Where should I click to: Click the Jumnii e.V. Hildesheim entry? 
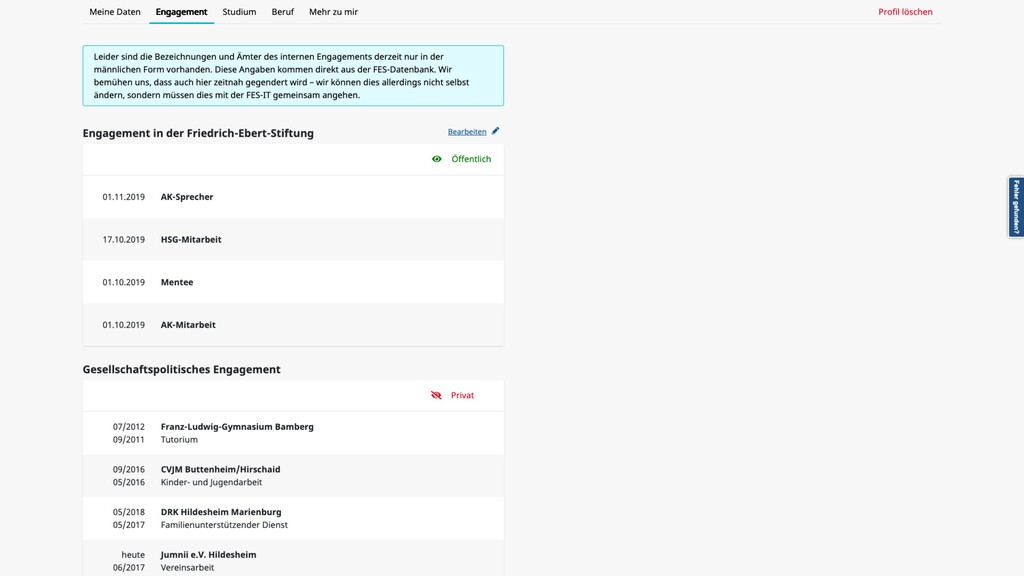tap(208, 555)
